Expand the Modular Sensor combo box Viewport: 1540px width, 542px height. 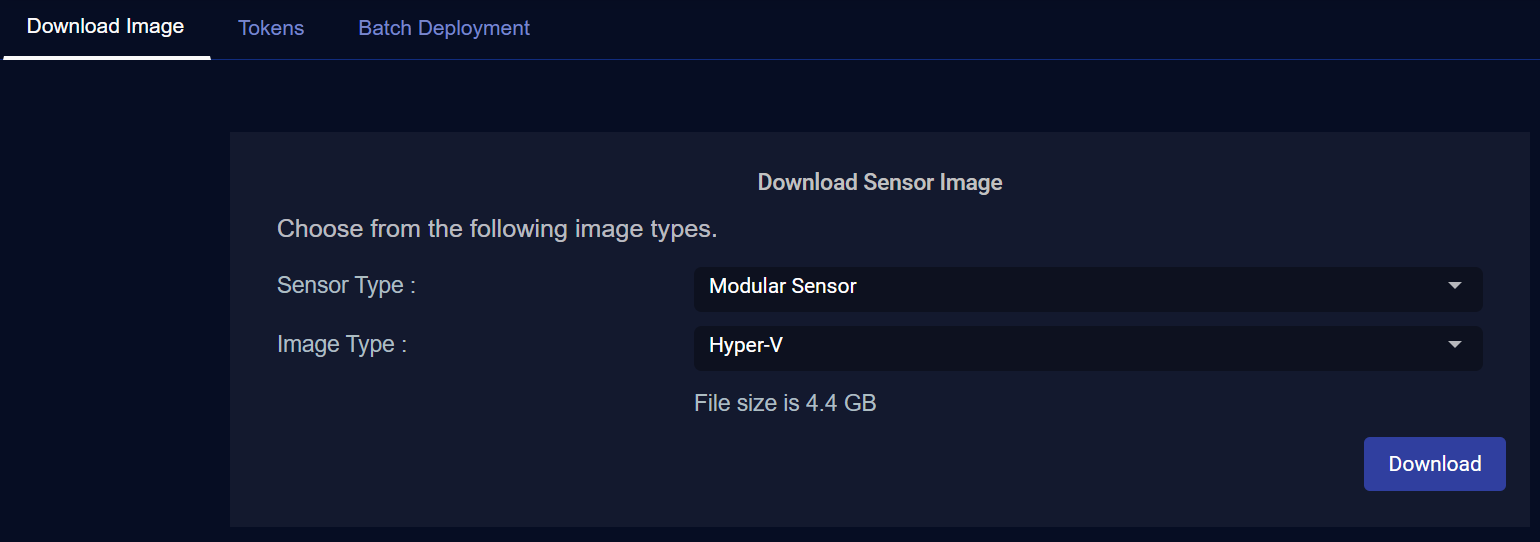1087,288
